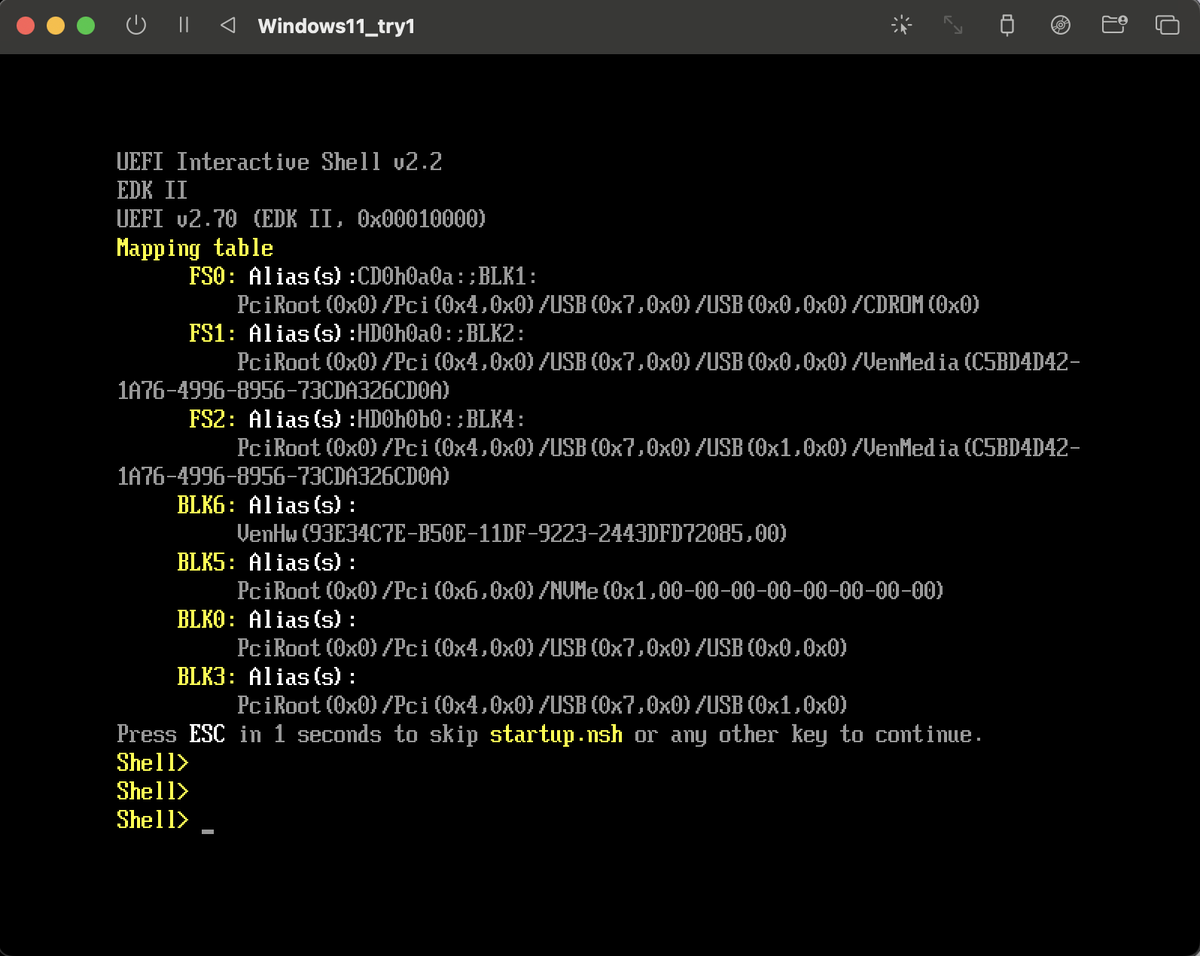The height and width of the screenshot is (956, 1200).
Task: Click the device path under BLK0
Action: 542,648
